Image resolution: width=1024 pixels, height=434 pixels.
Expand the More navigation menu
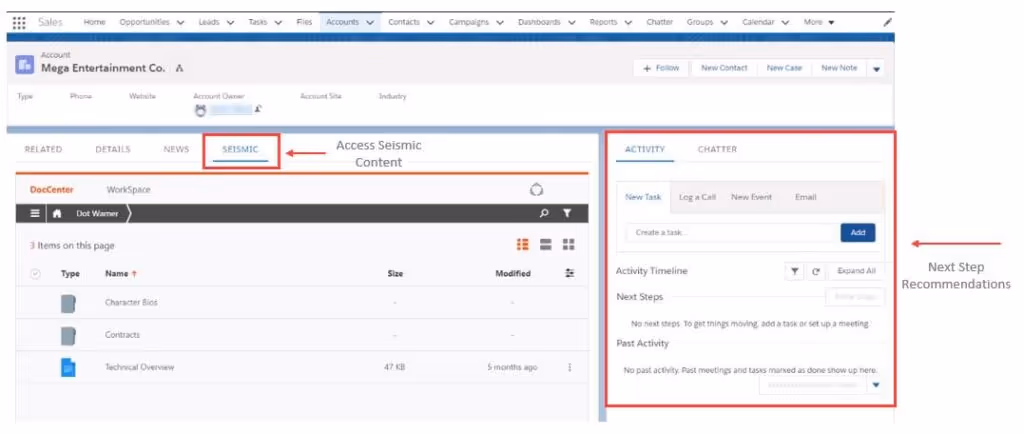pyautogui.click(x=819, y=22)
